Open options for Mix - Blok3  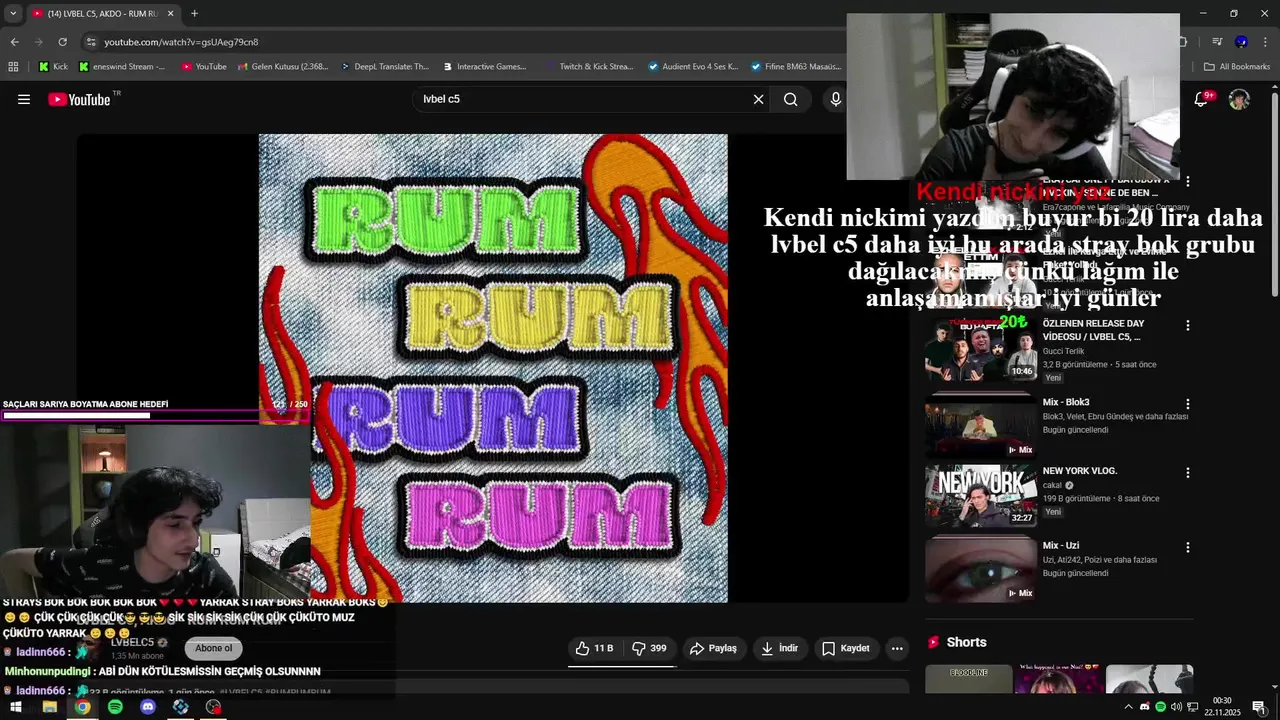pyautogui.click(x=1188, y=403)
